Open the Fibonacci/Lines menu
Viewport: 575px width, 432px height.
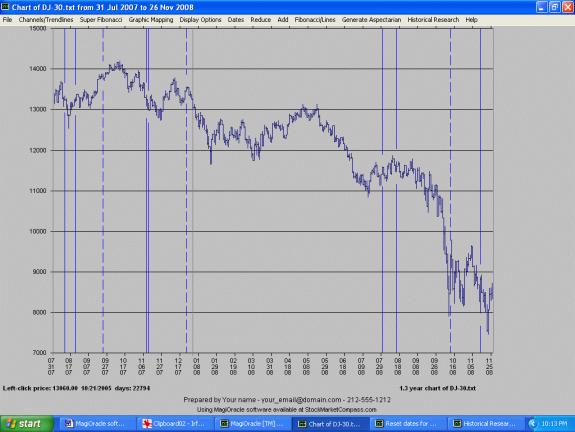click(x=315, y=20)
